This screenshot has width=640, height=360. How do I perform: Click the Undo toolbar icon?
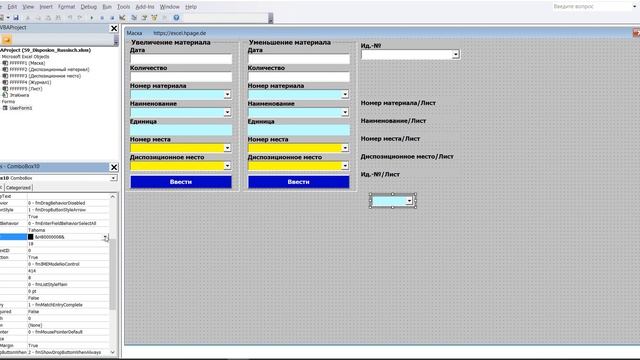pos(70,18)
